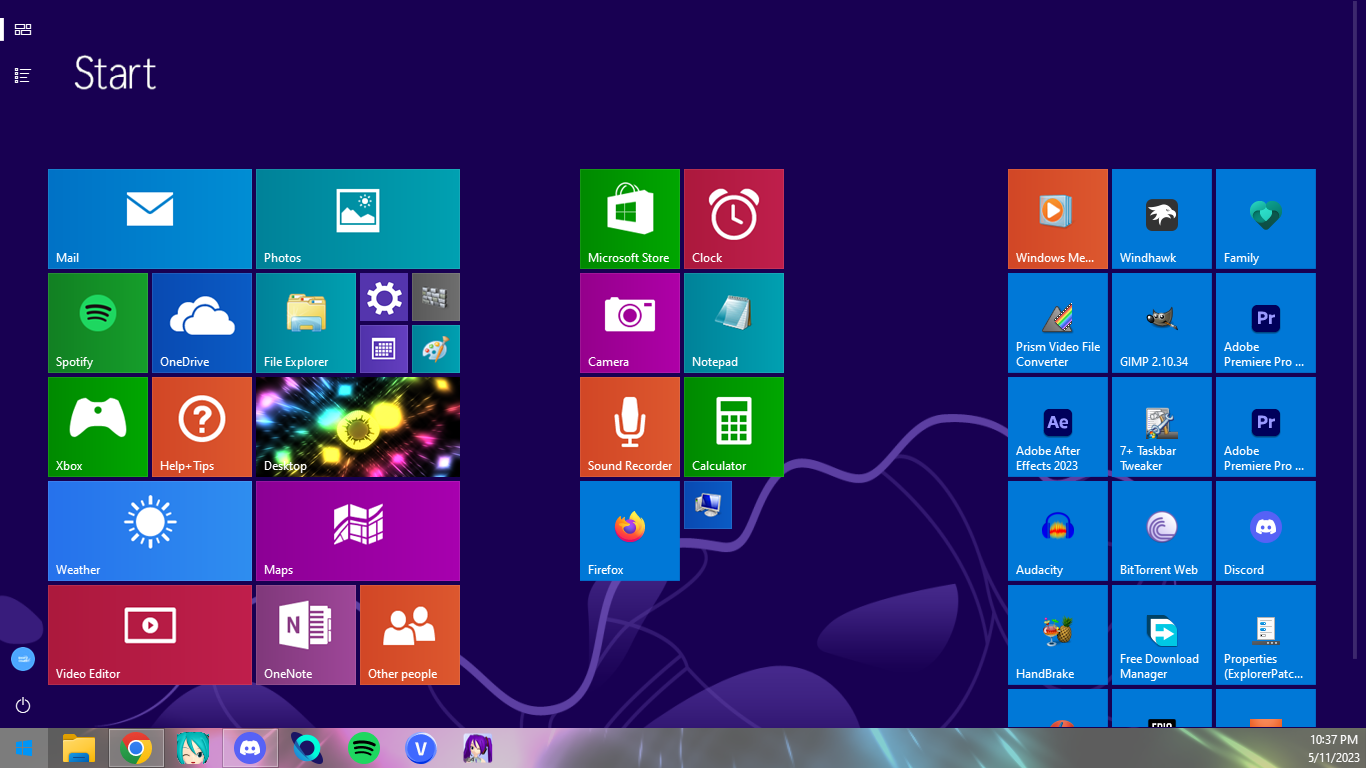The height and width of the screenshot is (768, 1366).
Task: Launch the Spotify tile
Action: point(98,323)
